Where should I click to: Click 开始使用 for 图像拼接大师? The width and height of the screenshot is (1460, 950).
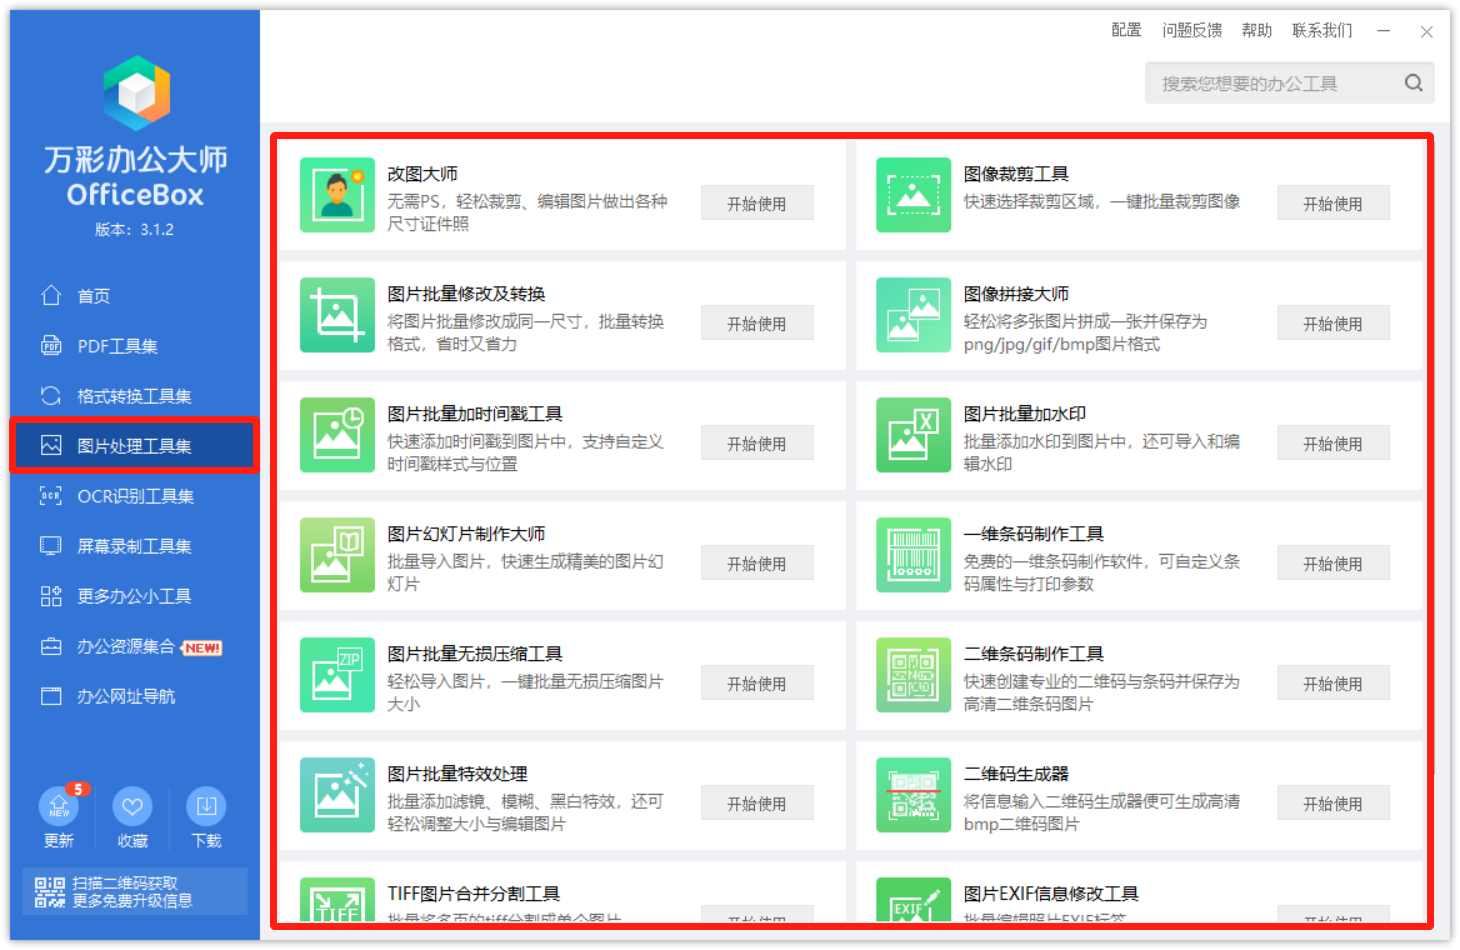point(1333,323)
